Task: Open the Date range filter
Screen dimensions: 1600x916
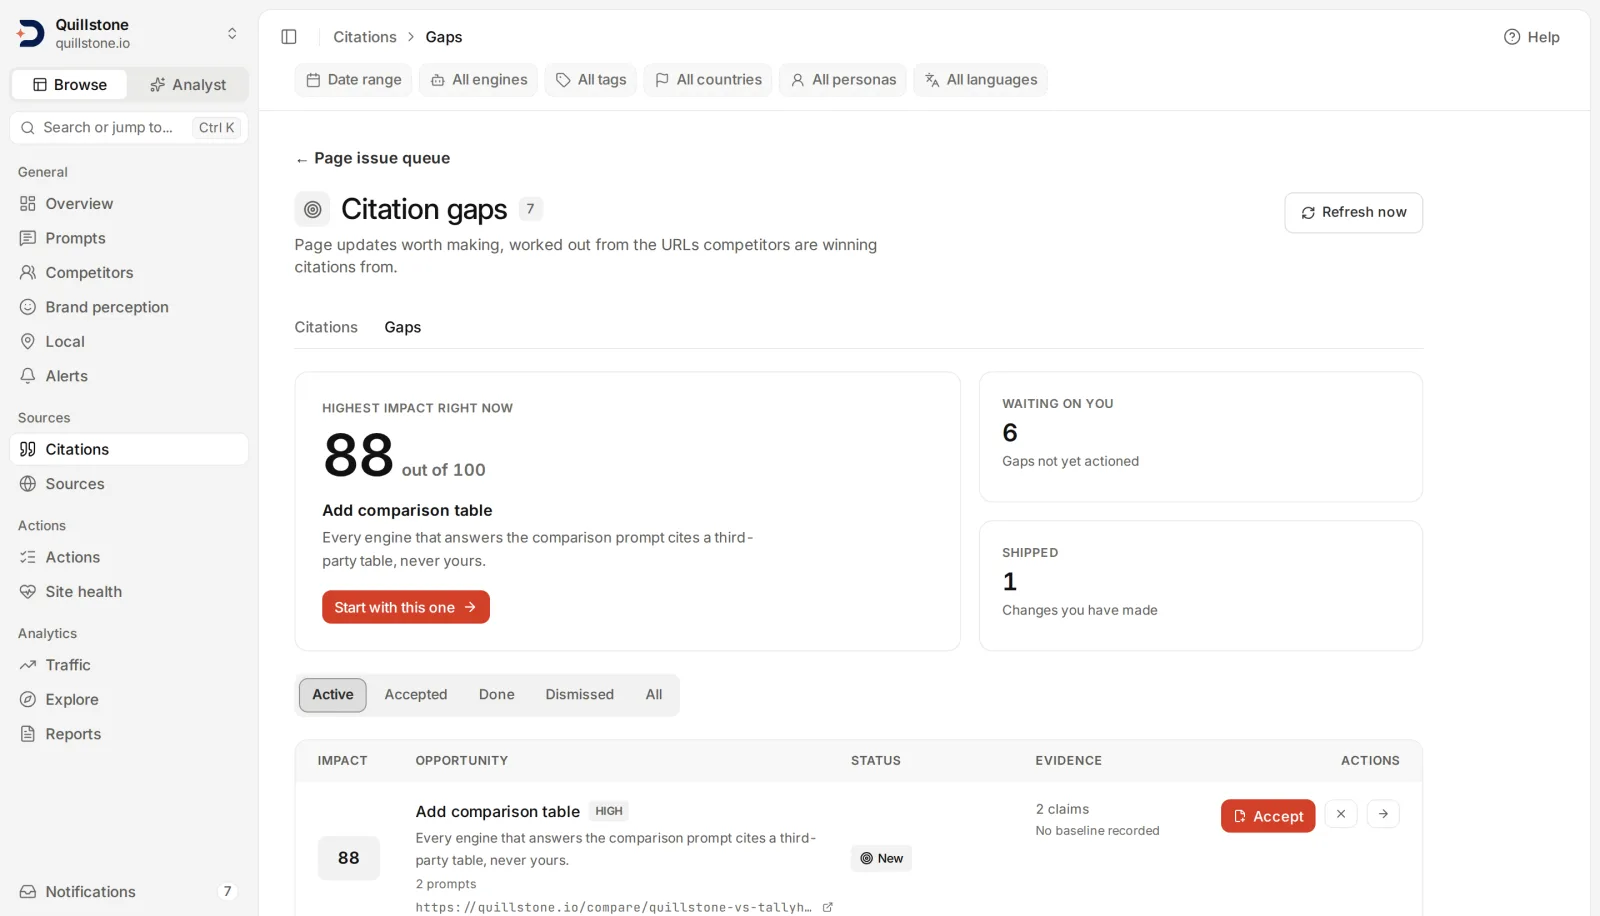Action: [x=354, y=80]
